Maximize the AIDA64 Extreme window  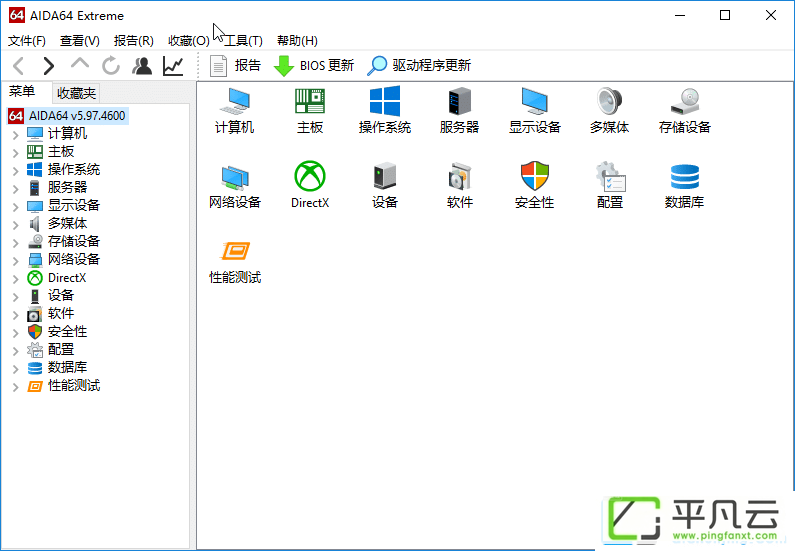[725, 15]
